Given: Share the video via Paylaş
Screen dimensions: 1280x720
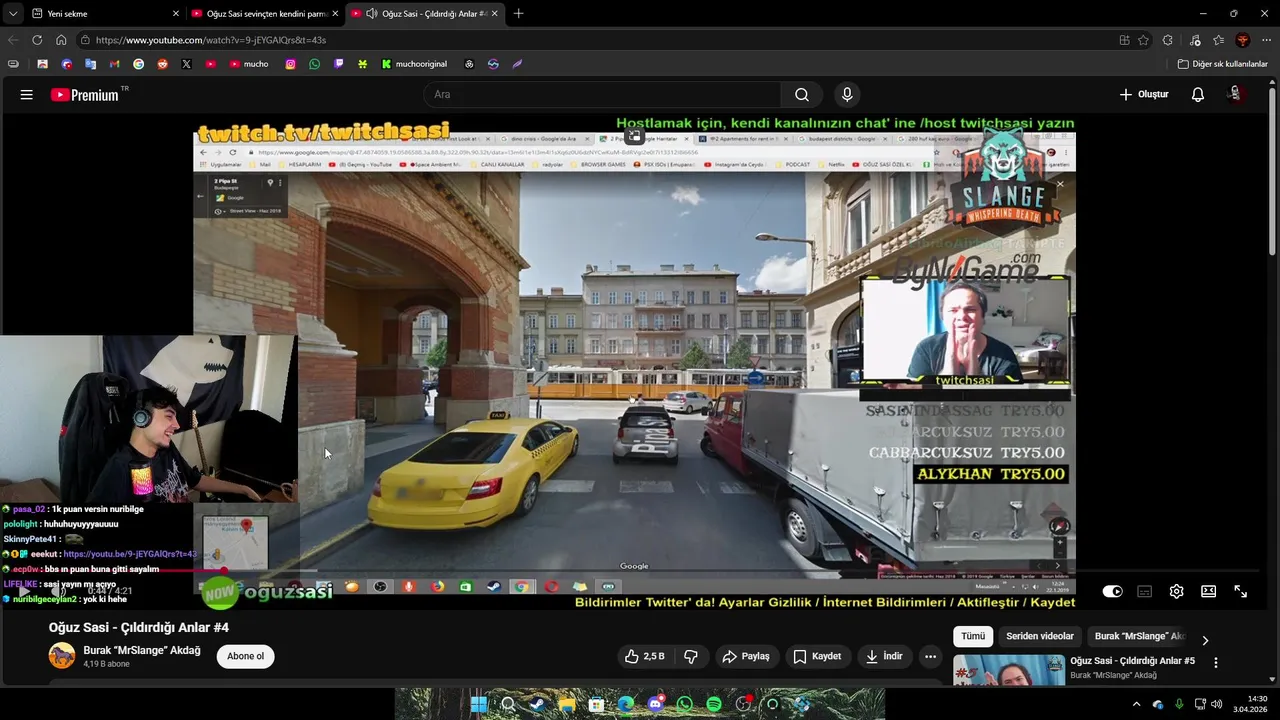Looking at the screenshot, I should (746, 656).
